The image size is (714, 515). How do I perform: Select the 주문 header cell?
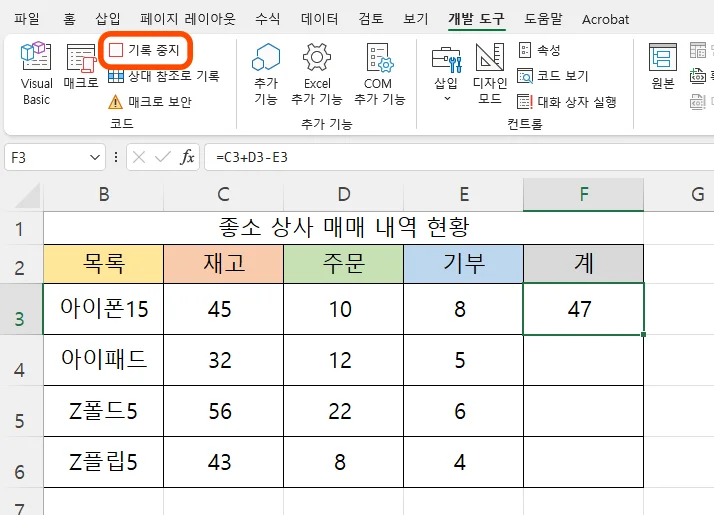(343, 264)
